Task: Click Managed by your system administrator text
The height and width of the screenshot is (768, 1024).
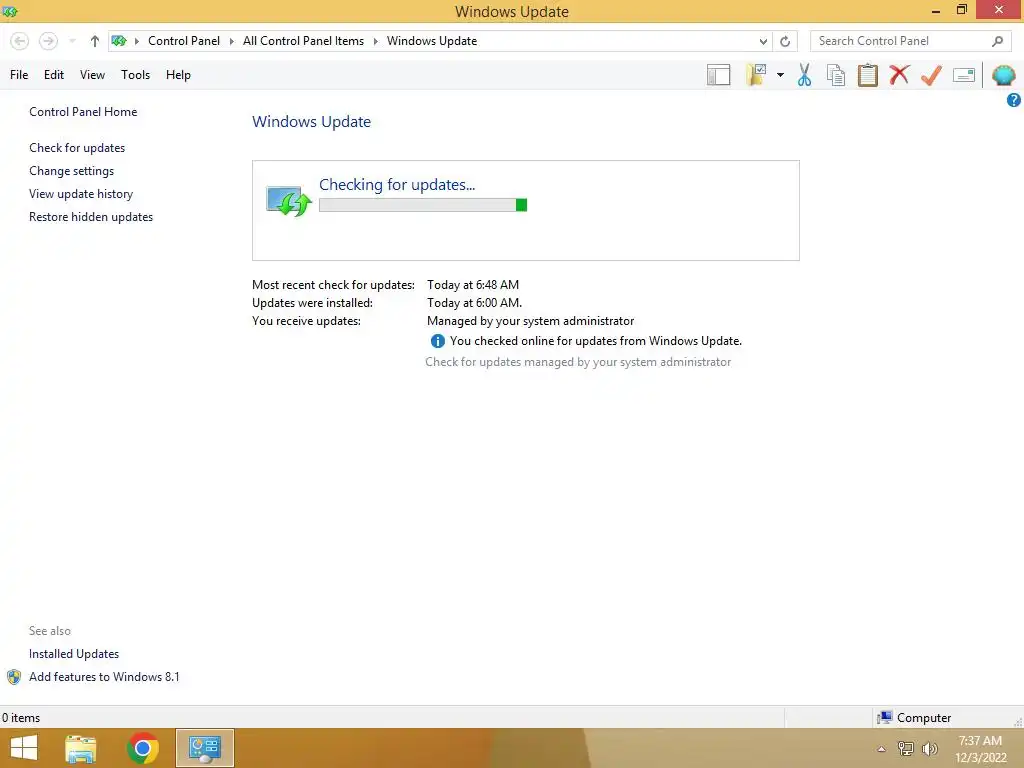Action: 530,321
